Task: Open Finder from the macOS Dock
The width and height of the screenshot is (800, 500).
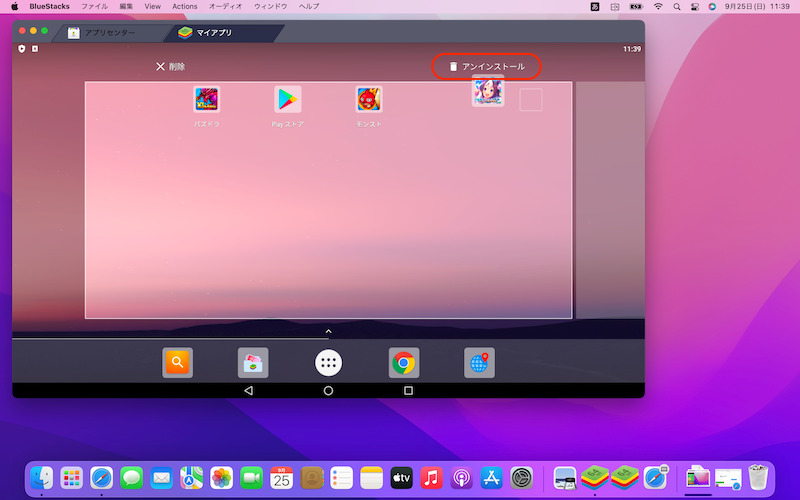Action: click(43, 478)
